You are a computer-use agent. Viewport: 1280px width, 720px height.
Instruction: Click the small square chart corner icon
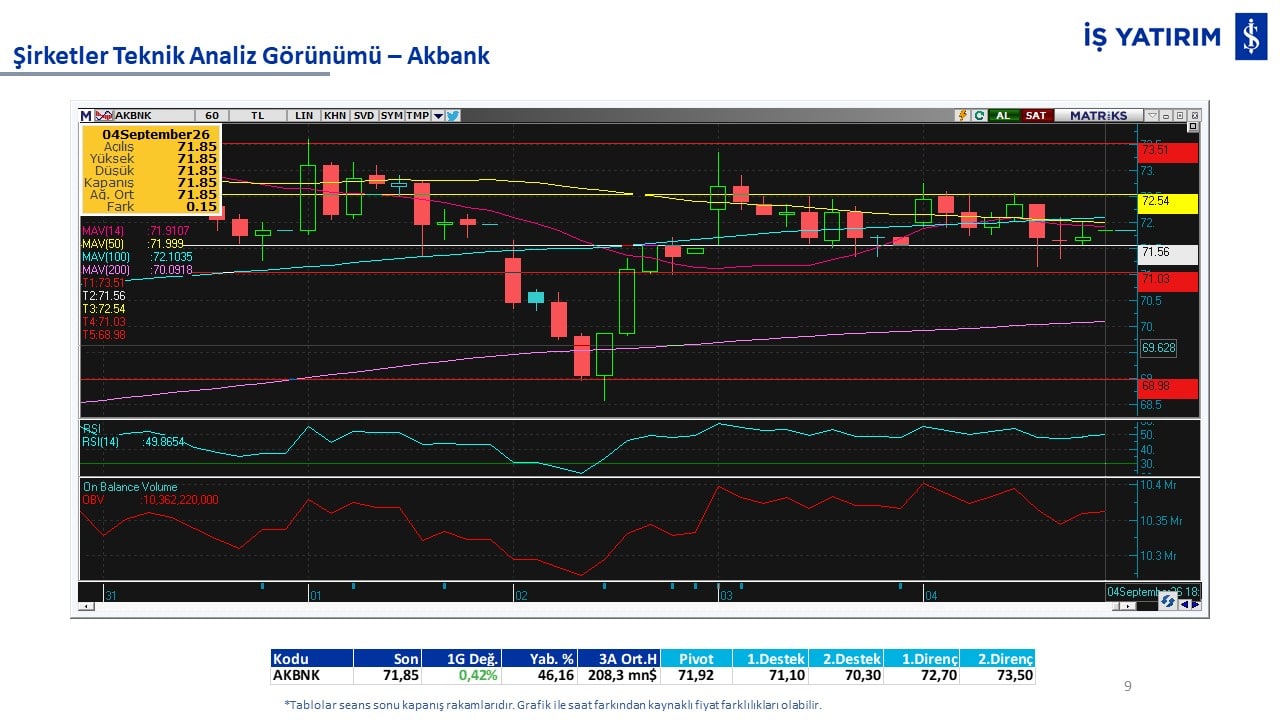point(1193,127)
